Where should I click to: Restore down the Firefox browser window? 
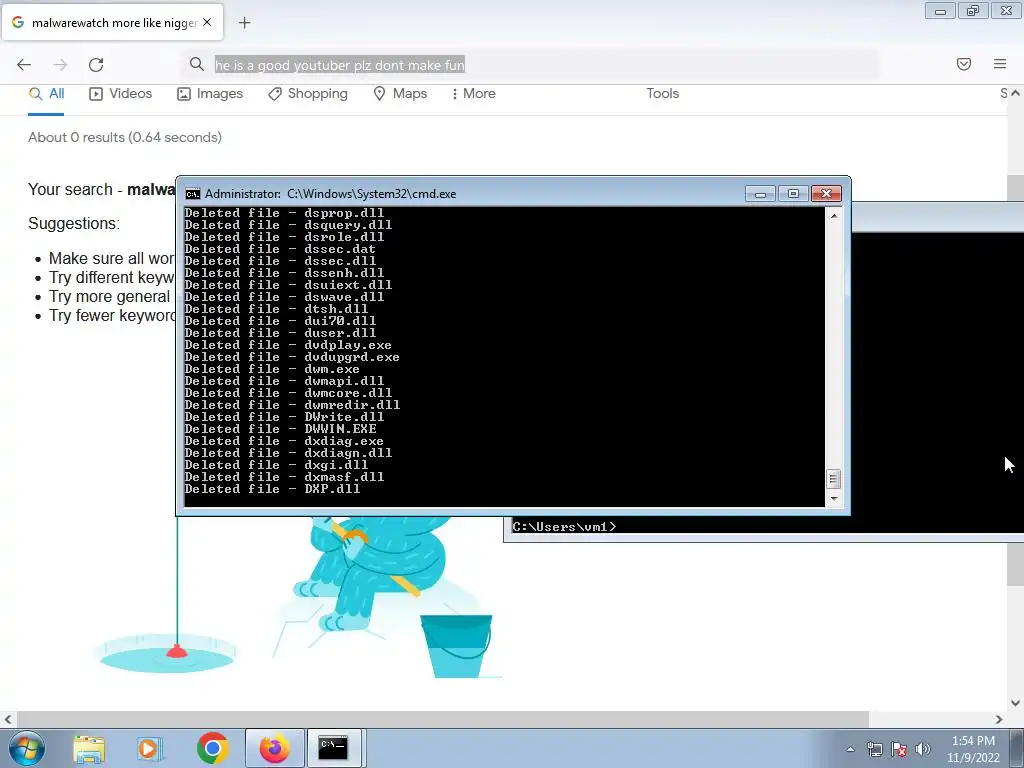[973, 11]
